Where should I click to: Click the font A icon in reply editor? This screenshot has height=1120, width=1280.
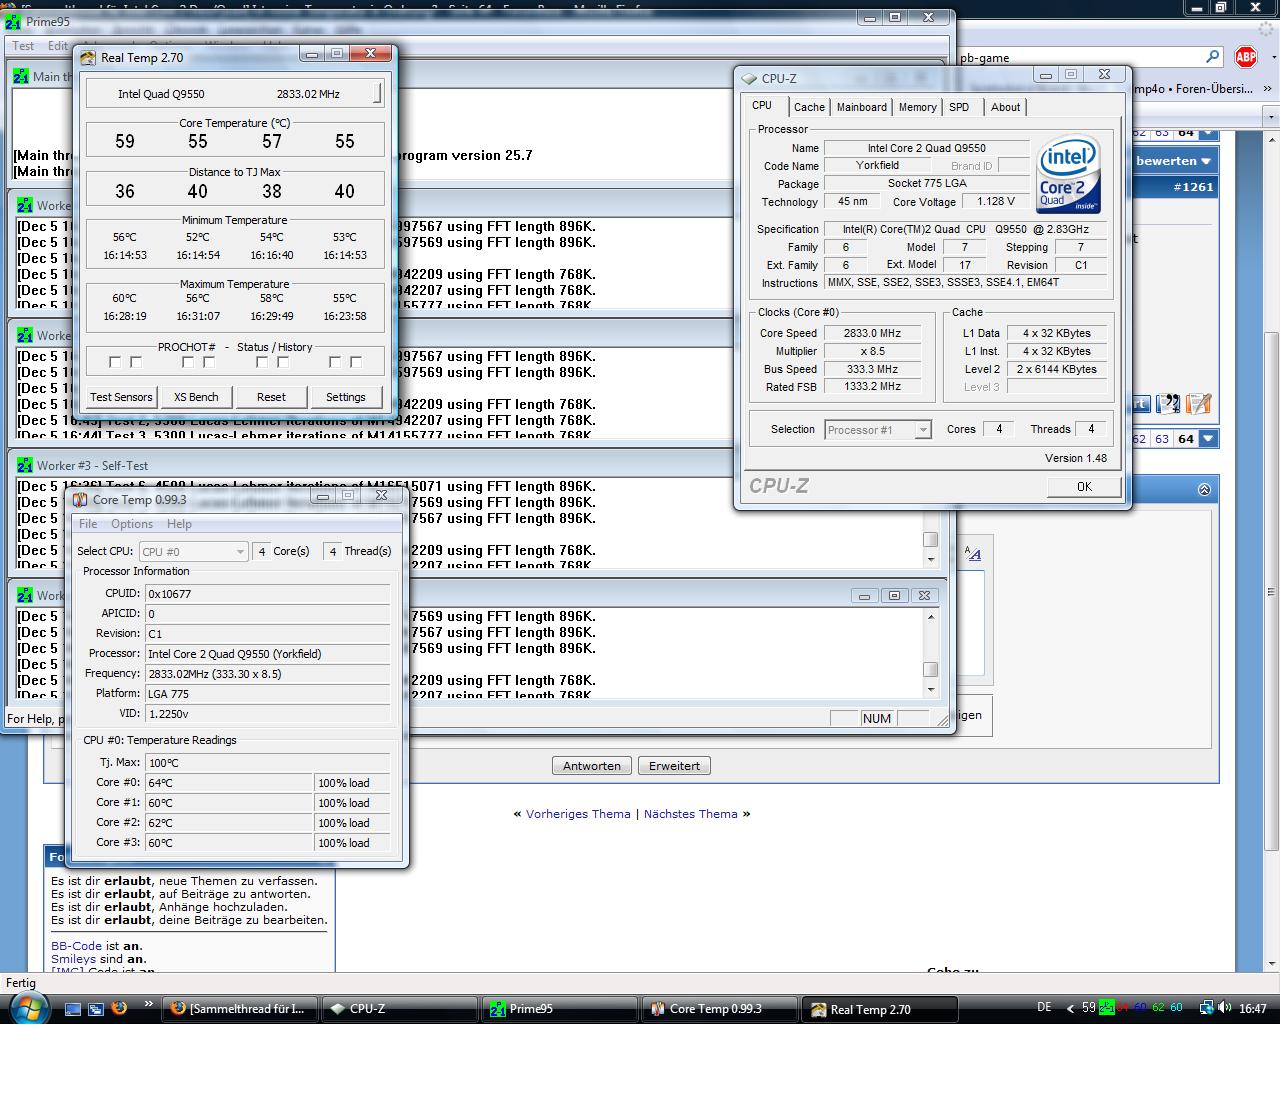click(x=973, y=553)
